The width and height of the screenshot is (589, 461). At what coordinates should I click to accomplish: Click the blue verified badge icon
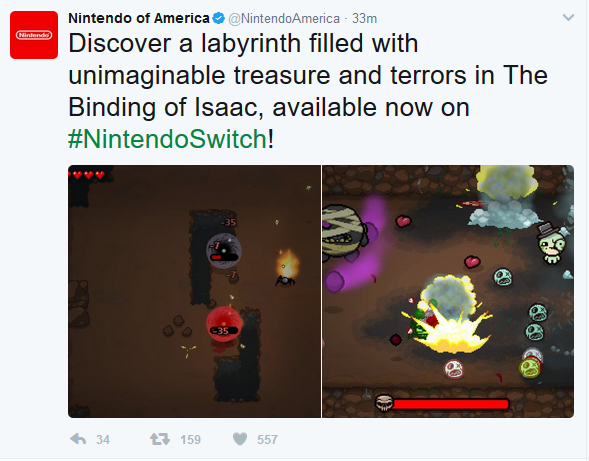click(219, 18)
